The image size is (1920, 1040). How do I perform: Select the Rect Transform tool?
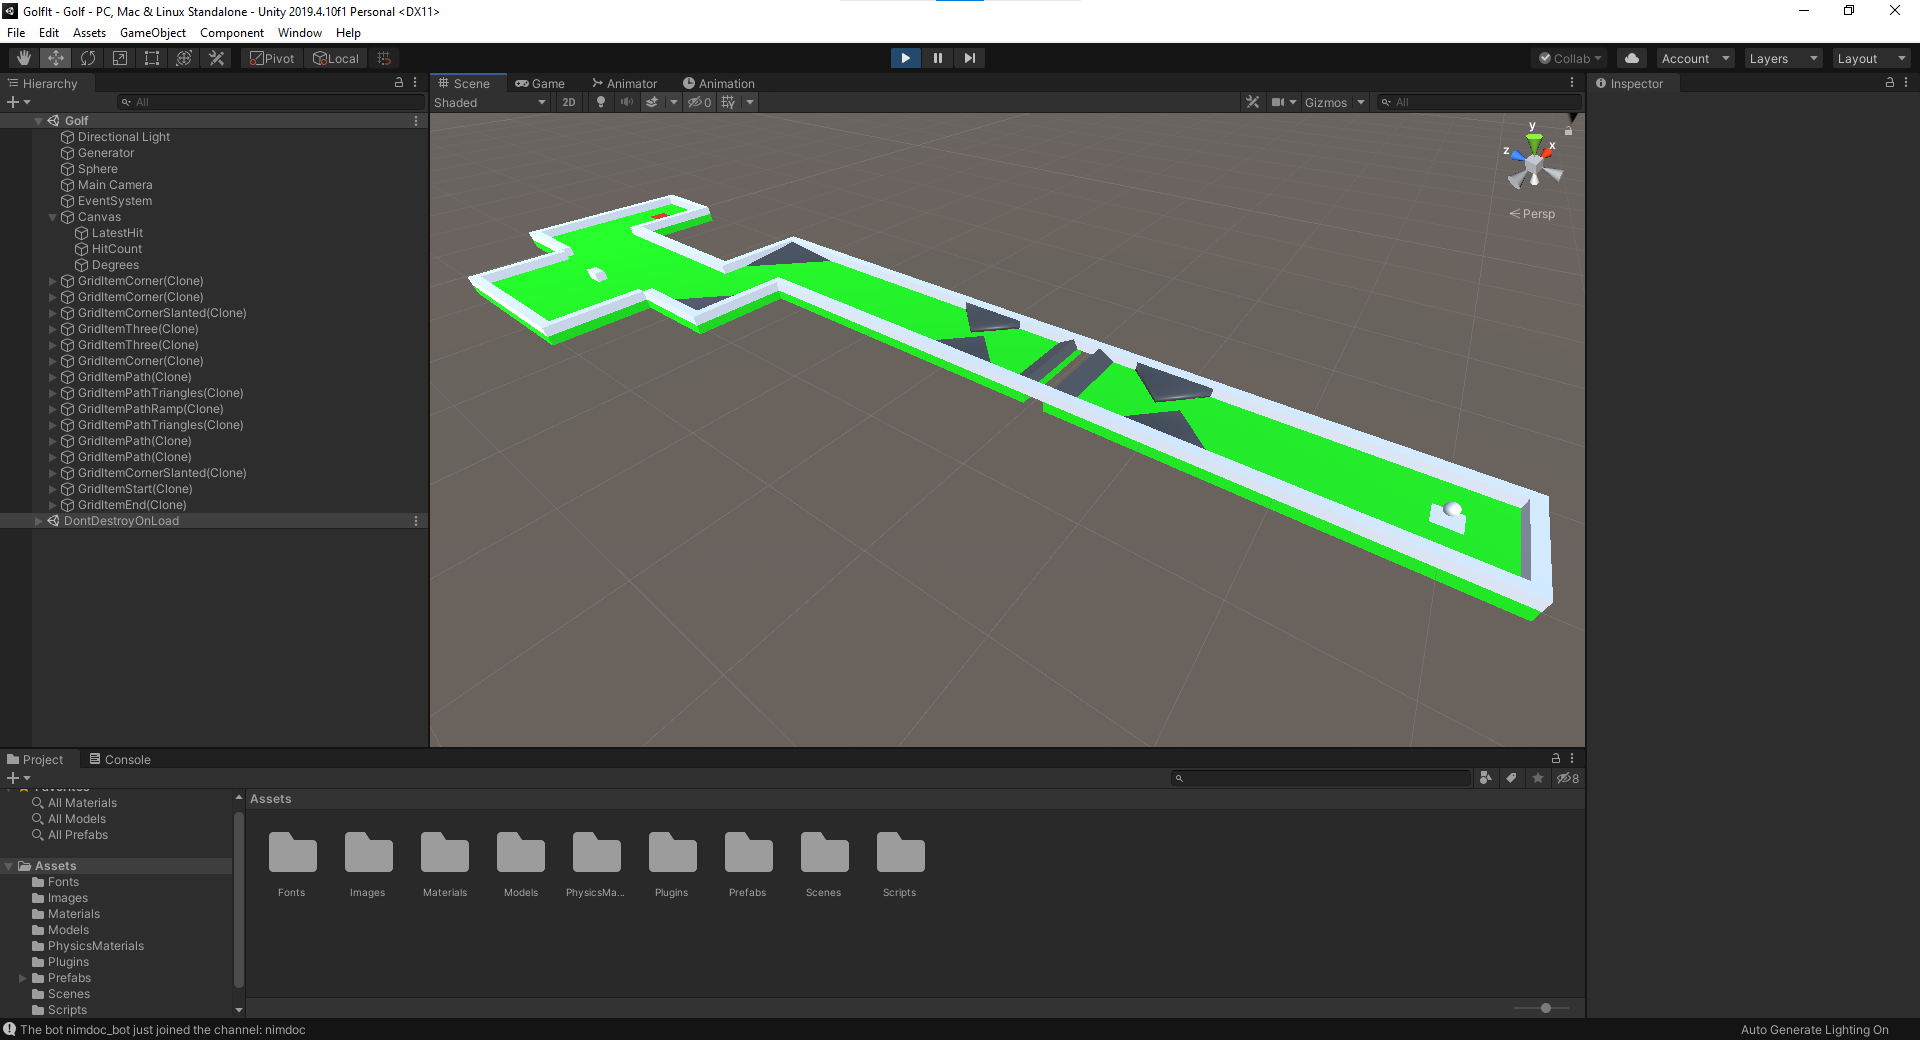point(151,58)
